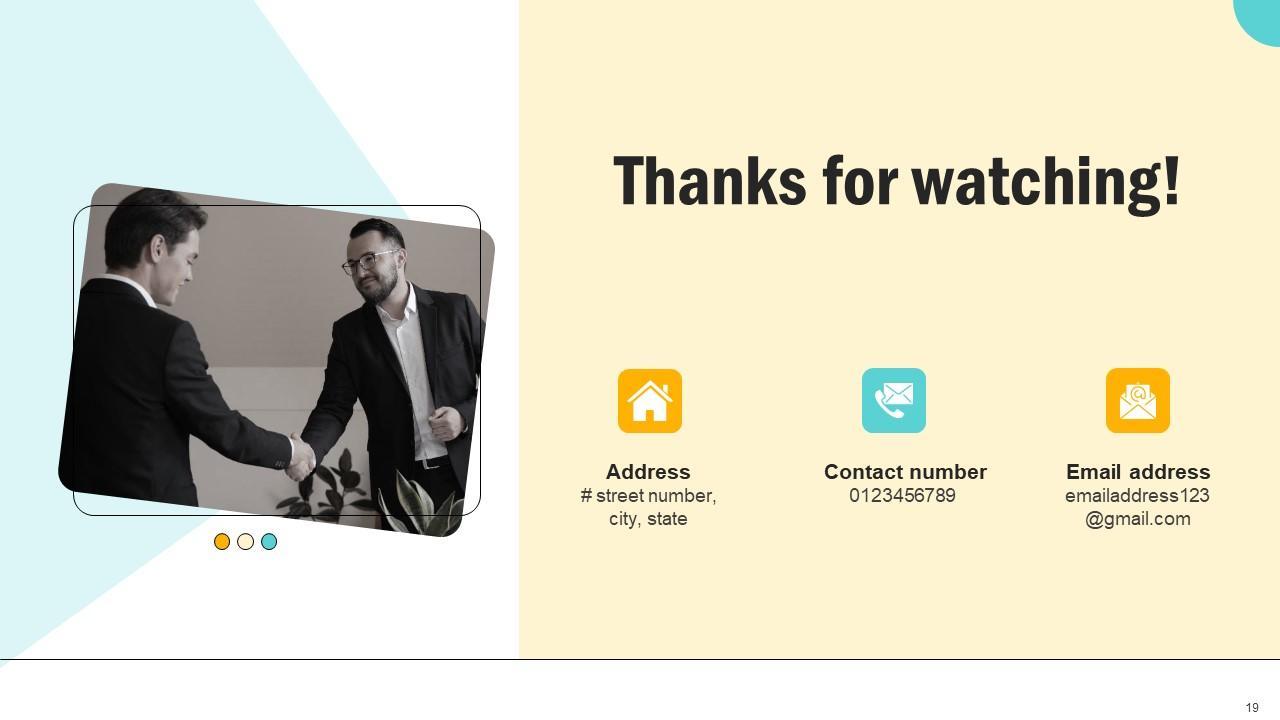
Task: Click the emailaddress123@gmail.com text
Action: 1138,507
